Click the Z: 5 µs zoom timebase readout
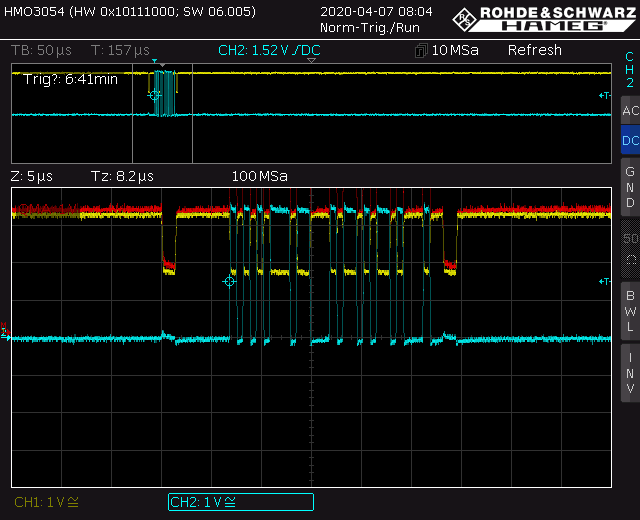640x520 pixels. coord(31,176)
